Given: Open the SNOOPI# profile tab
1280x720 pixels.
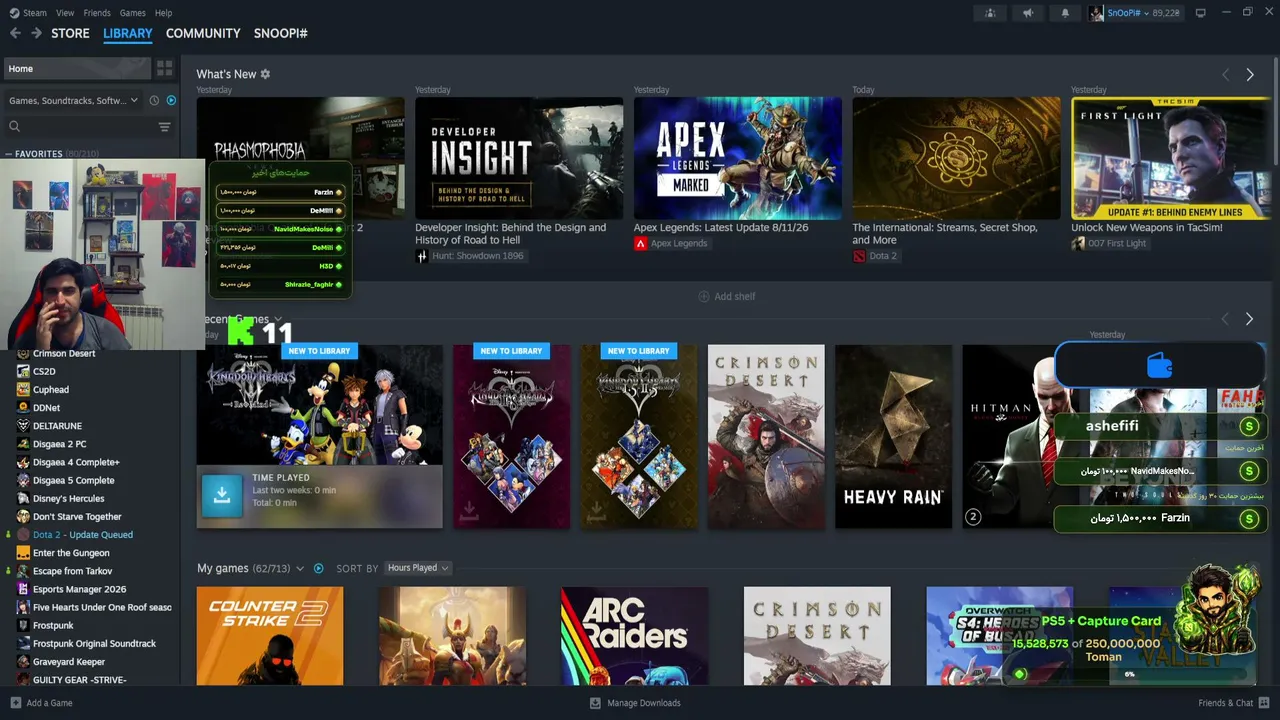Looking at the screenshot, I should click(x=281, y=33).
